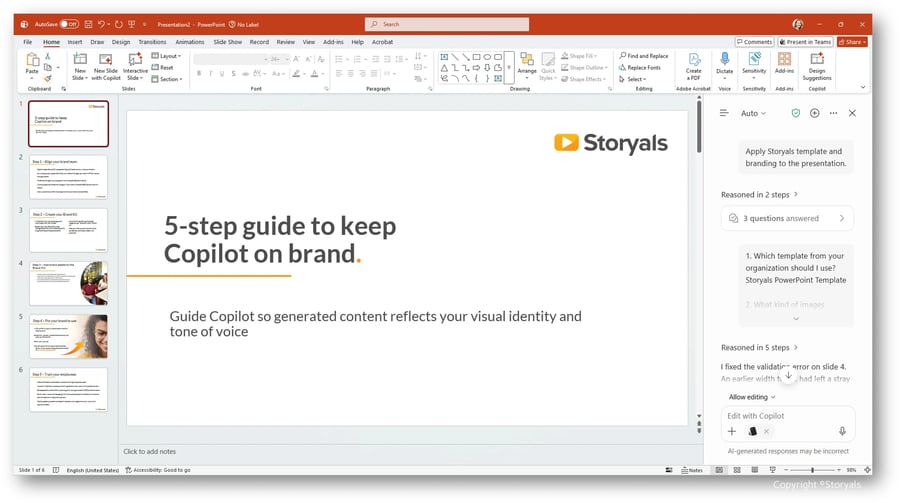
Task: Switch to the Insert tab
Action: pos(75,42)
